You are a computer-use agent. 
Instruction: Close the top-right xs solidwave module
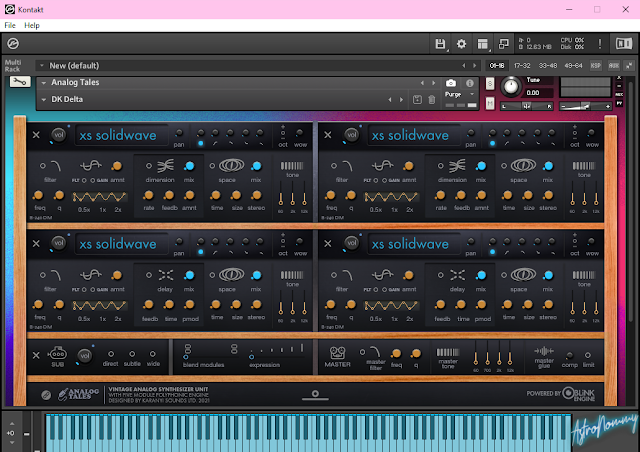[x=327, y=135]
